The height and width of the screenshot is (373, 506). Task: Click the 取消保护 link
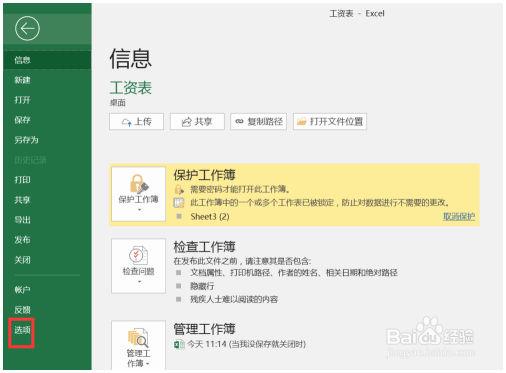click(x=459, y=217)
